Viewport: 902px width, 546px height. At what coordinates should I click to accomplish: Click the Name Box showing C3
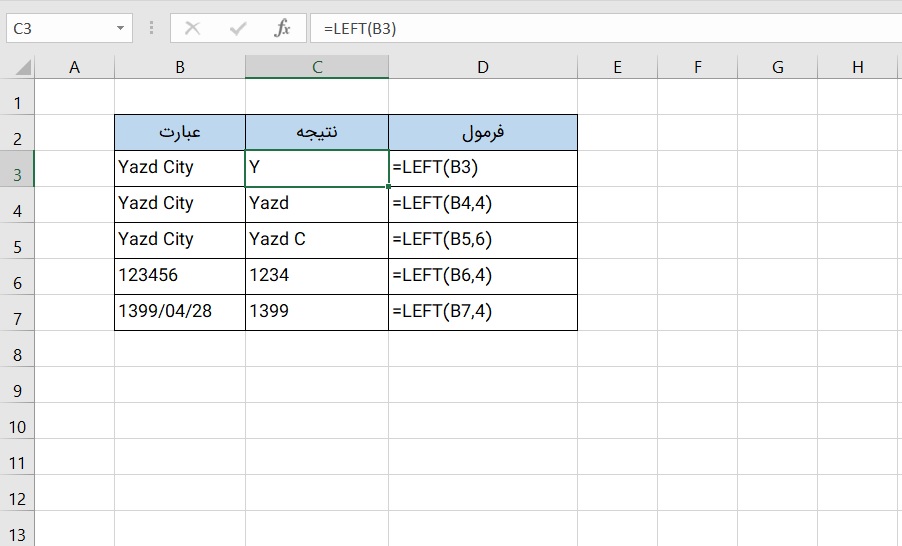tap(58, 29)
